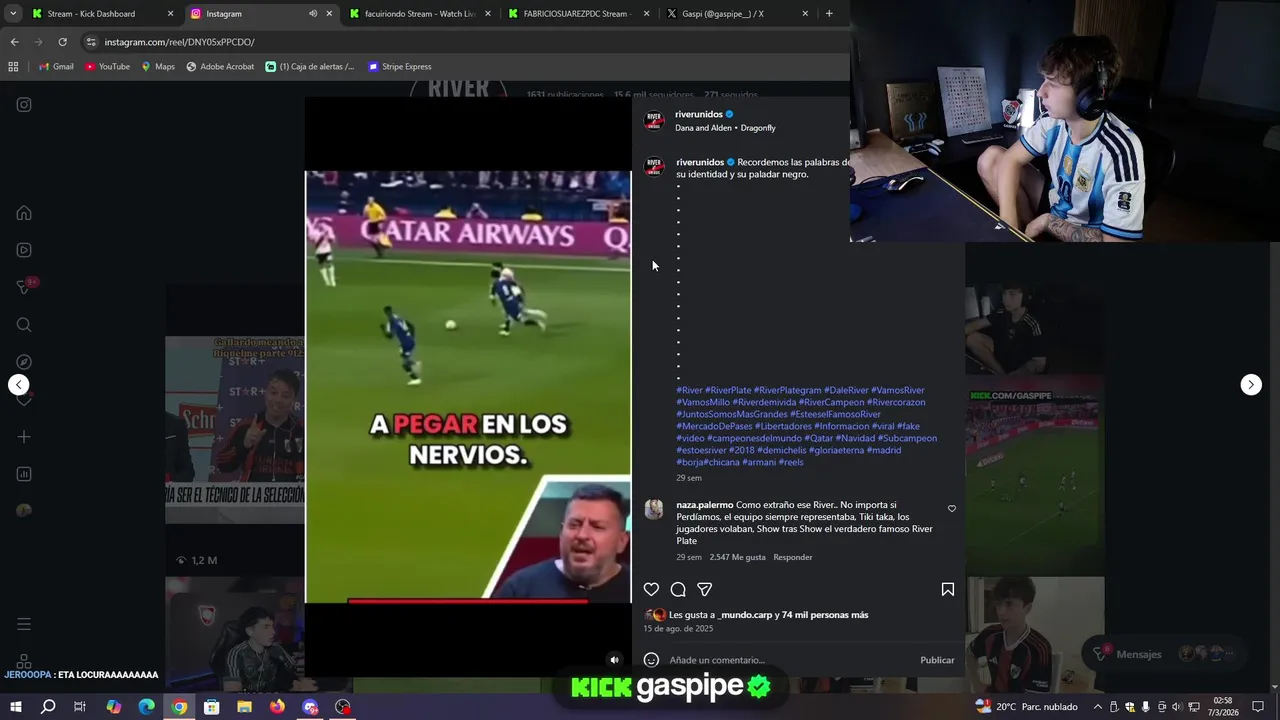Go back in Chrome browser
The image size is (1280, 720).
14,42
